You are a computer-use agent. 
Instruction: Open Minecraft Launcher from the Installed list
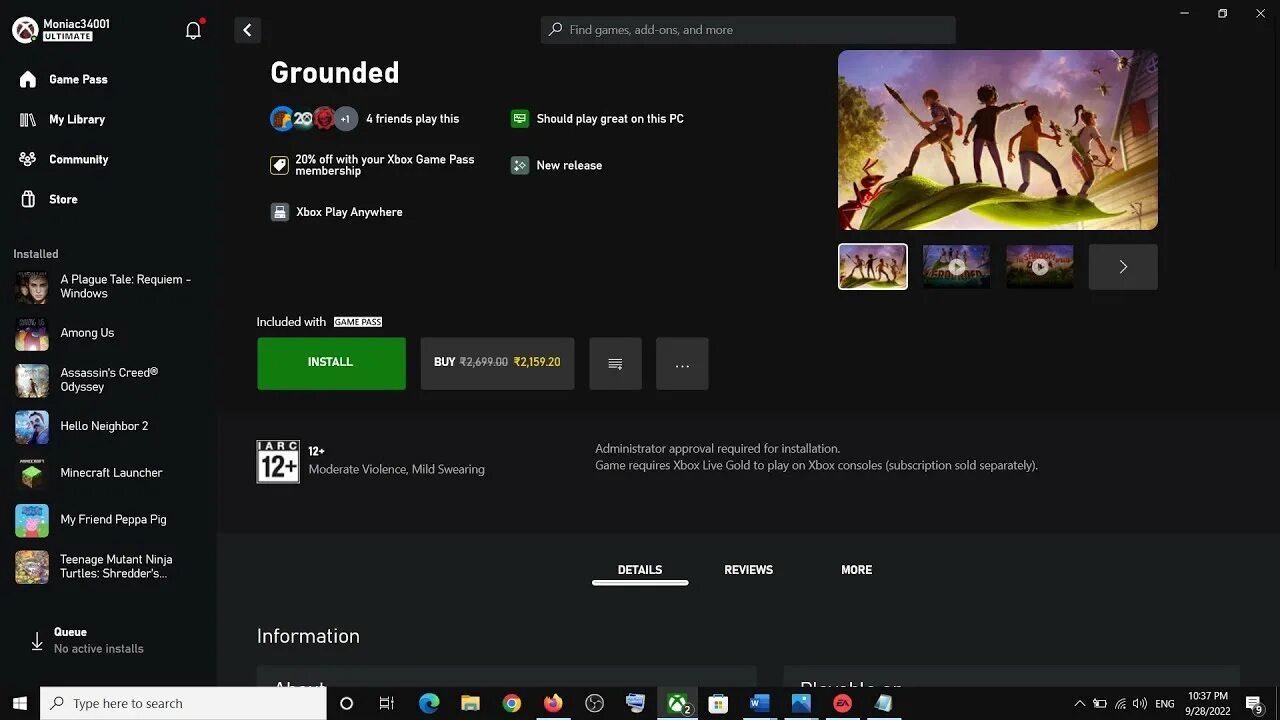coord(111,472)
